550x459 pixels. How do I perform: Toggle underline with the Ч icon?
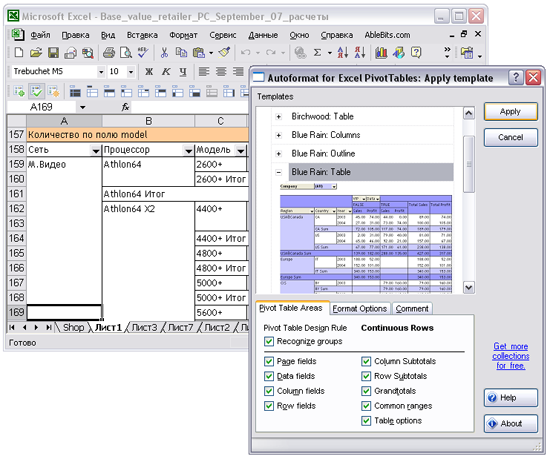[183, 72]
